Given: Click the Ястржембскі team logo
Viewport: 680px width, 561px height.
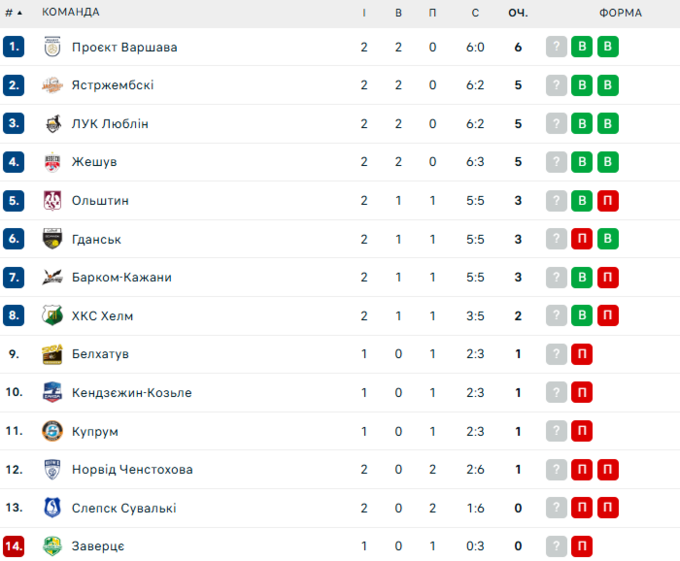Looking at the screenshot, I should click(53, 85).
